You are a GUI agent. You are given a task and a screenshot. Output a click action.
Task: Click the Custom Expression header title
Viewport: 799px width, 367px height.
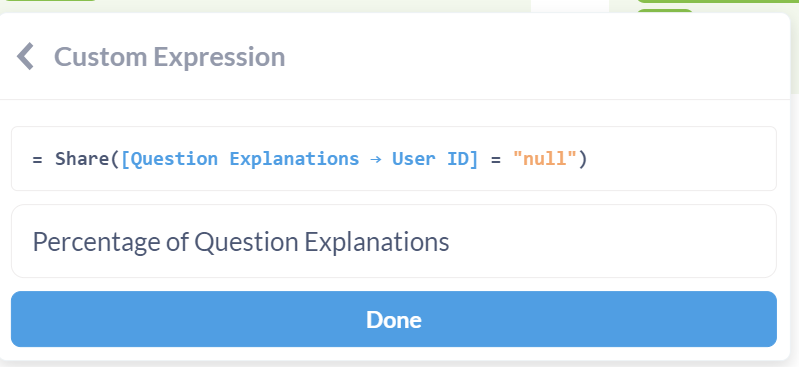tap(169, 57)
